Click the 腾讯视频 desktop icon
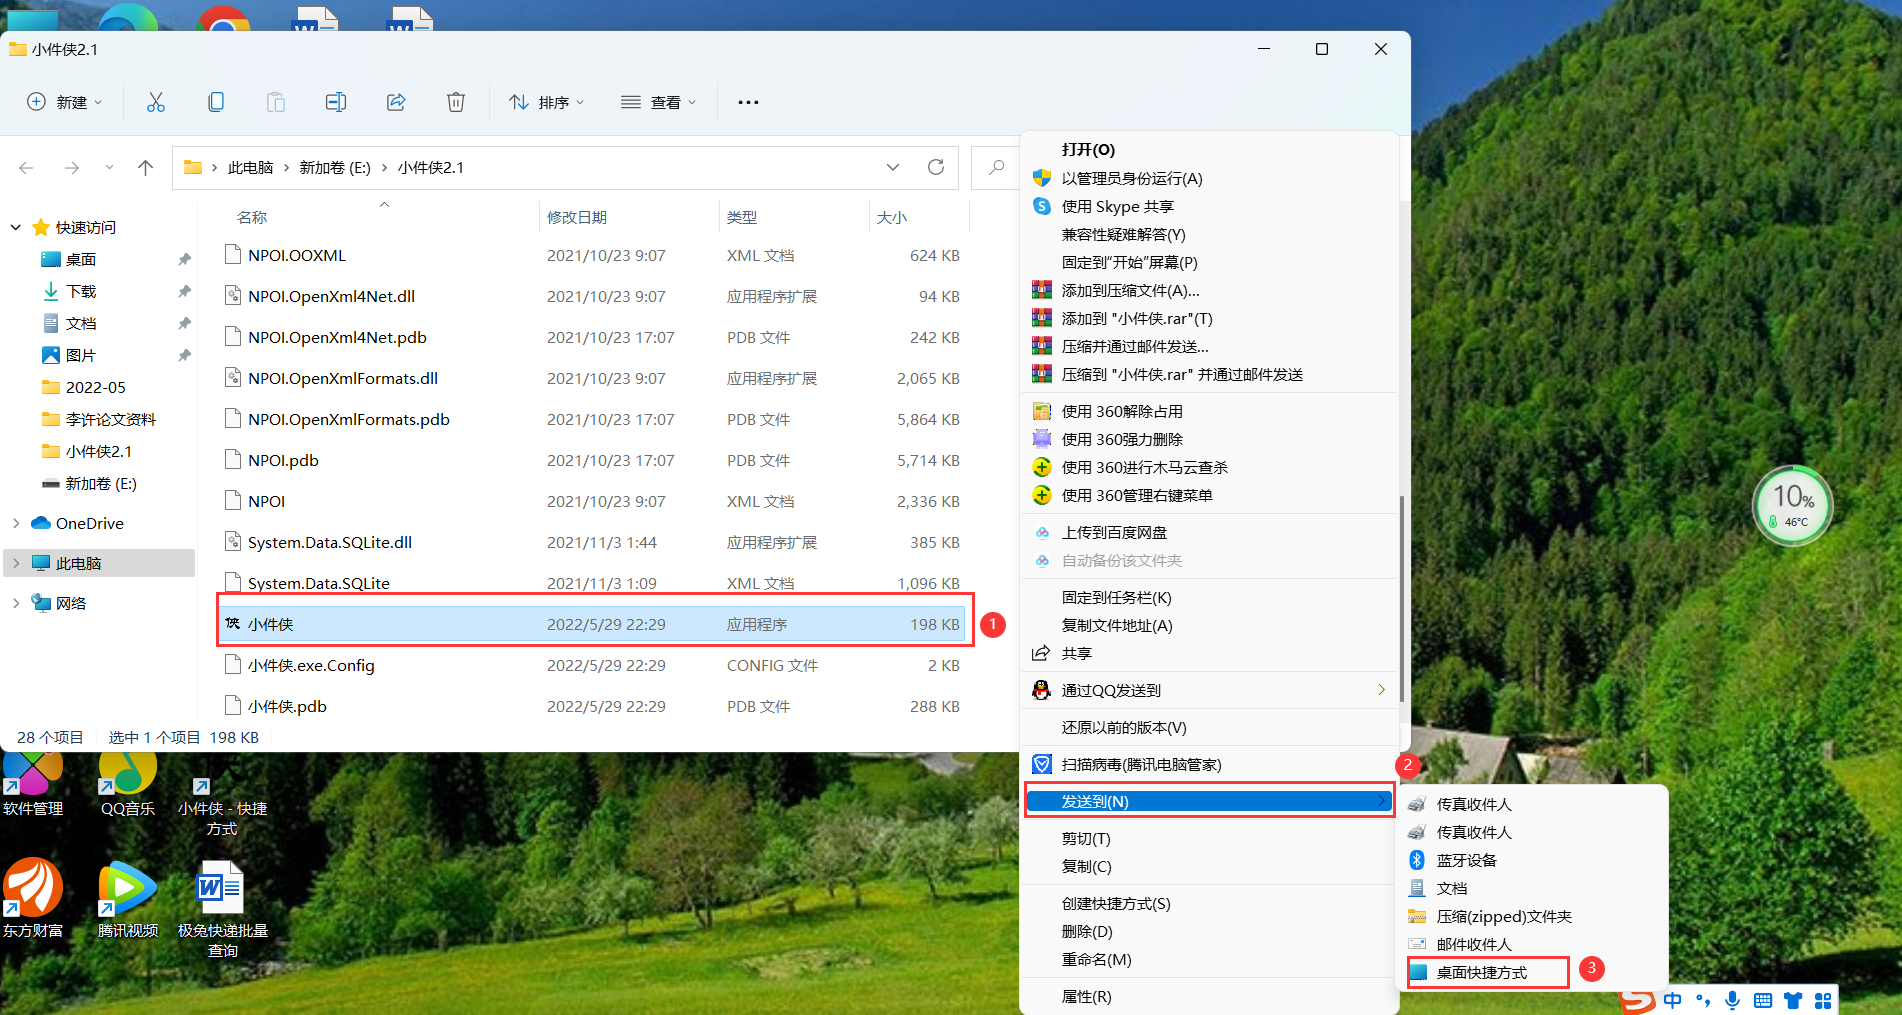 pos(128,899)
